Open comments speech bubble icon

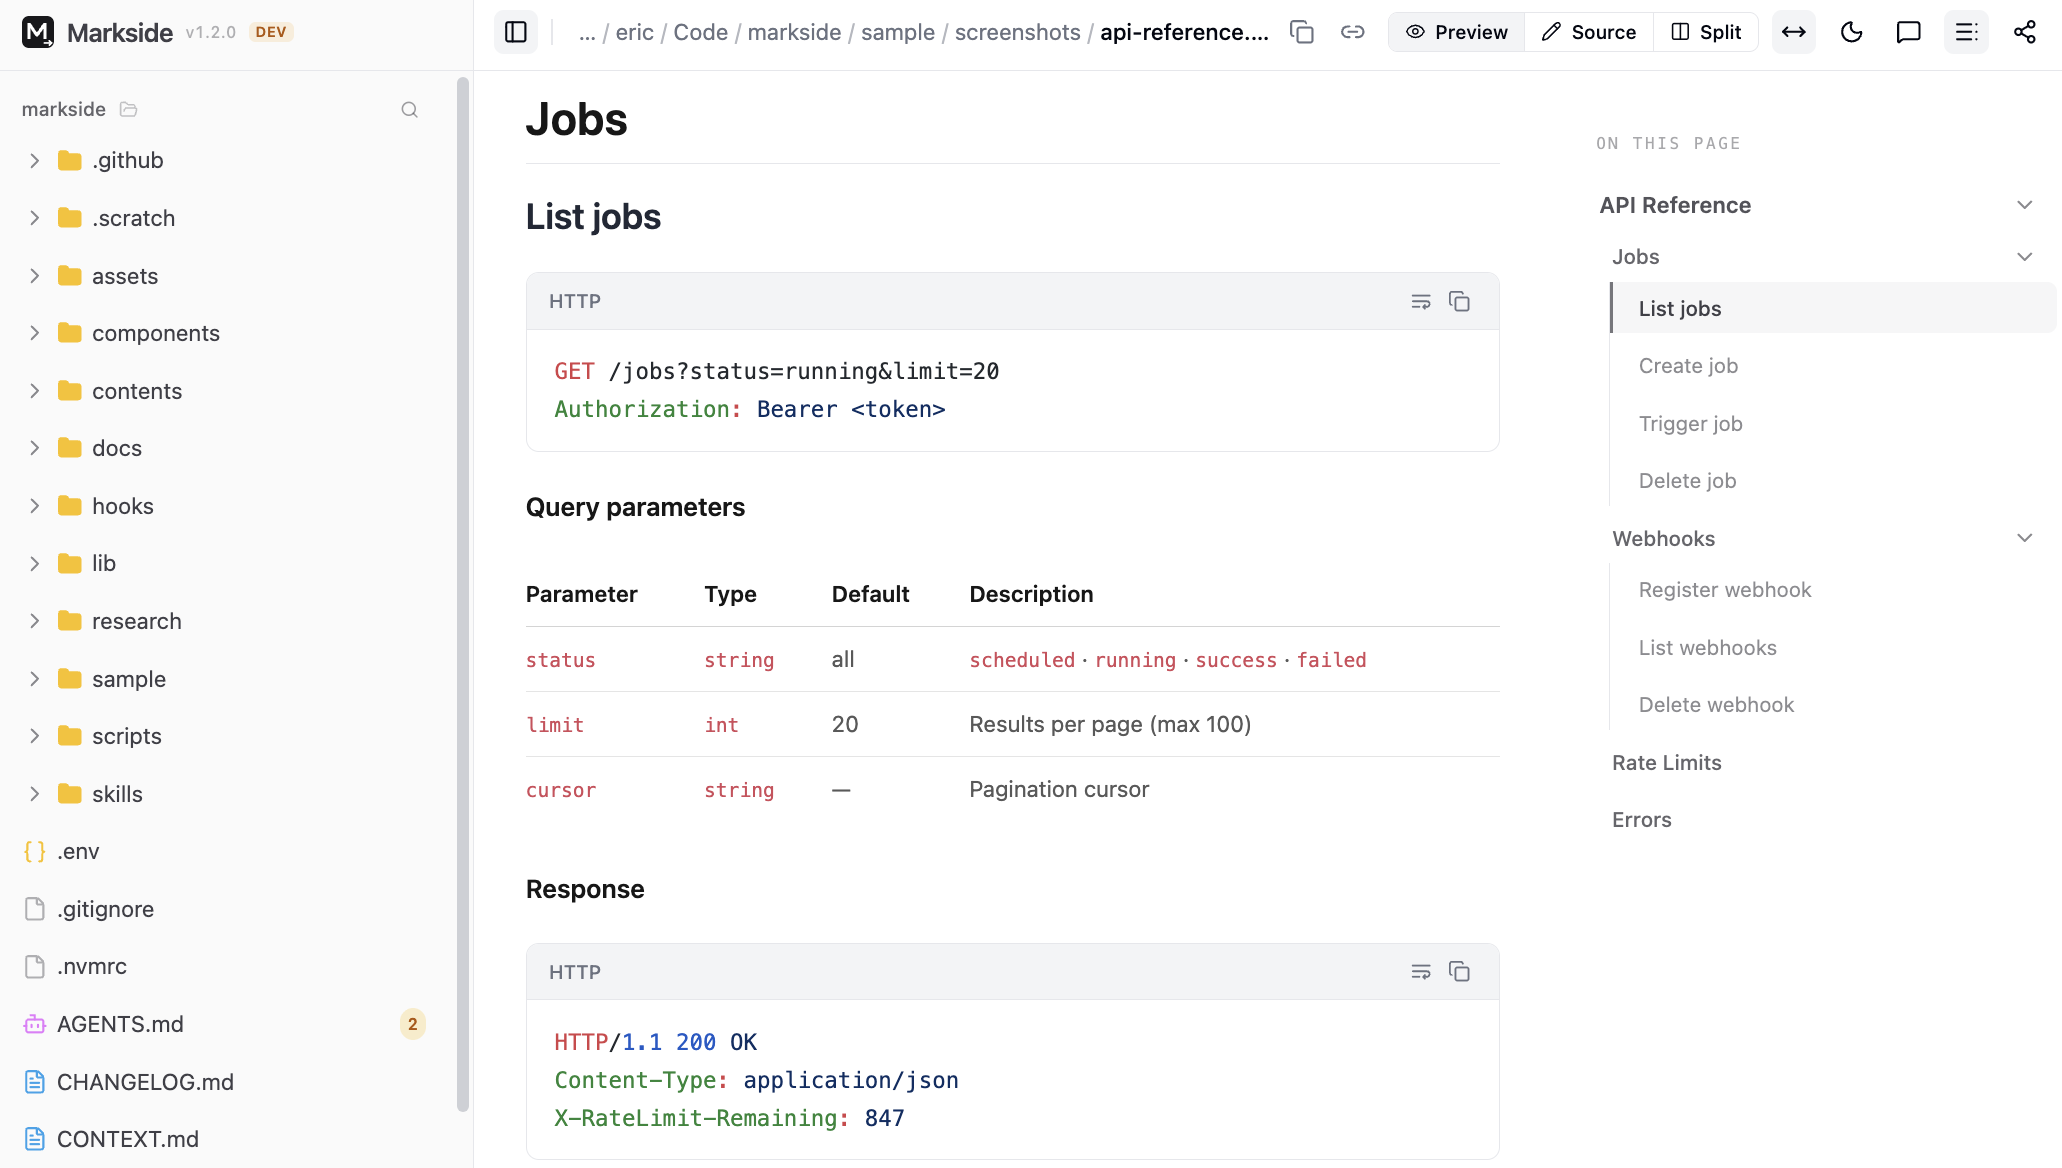point(1908,32)
